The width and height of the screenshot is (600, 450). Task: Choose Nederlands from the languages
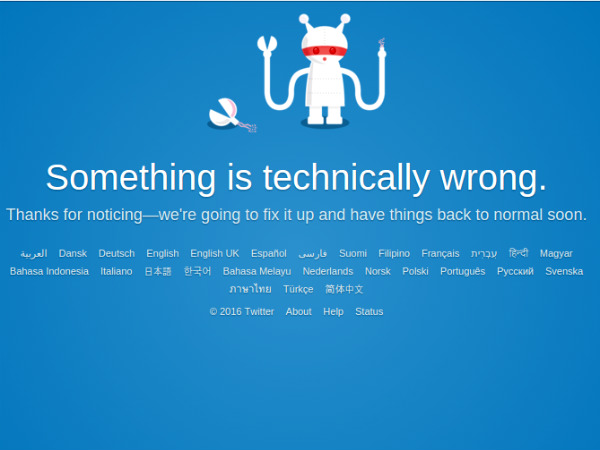[x=328, y=271]
